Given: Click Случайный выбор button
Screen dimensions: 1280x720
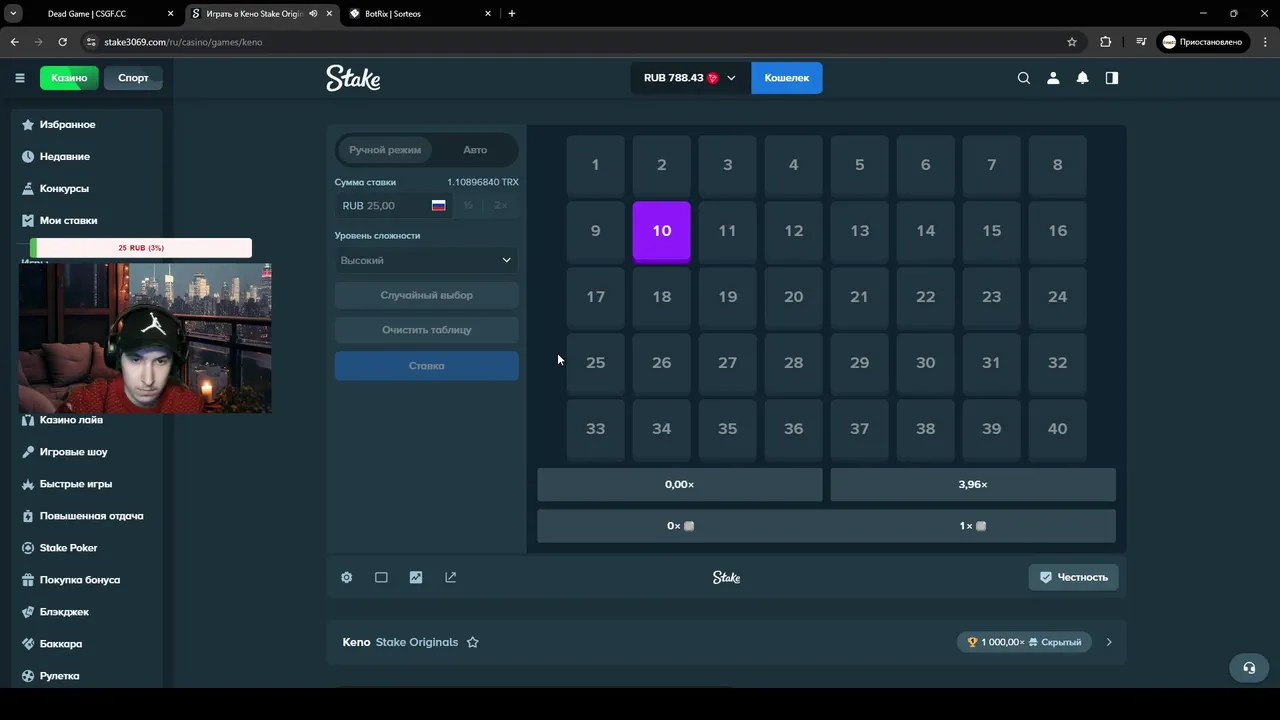Looking at the screenshot, I should click(x=427, y=296).
